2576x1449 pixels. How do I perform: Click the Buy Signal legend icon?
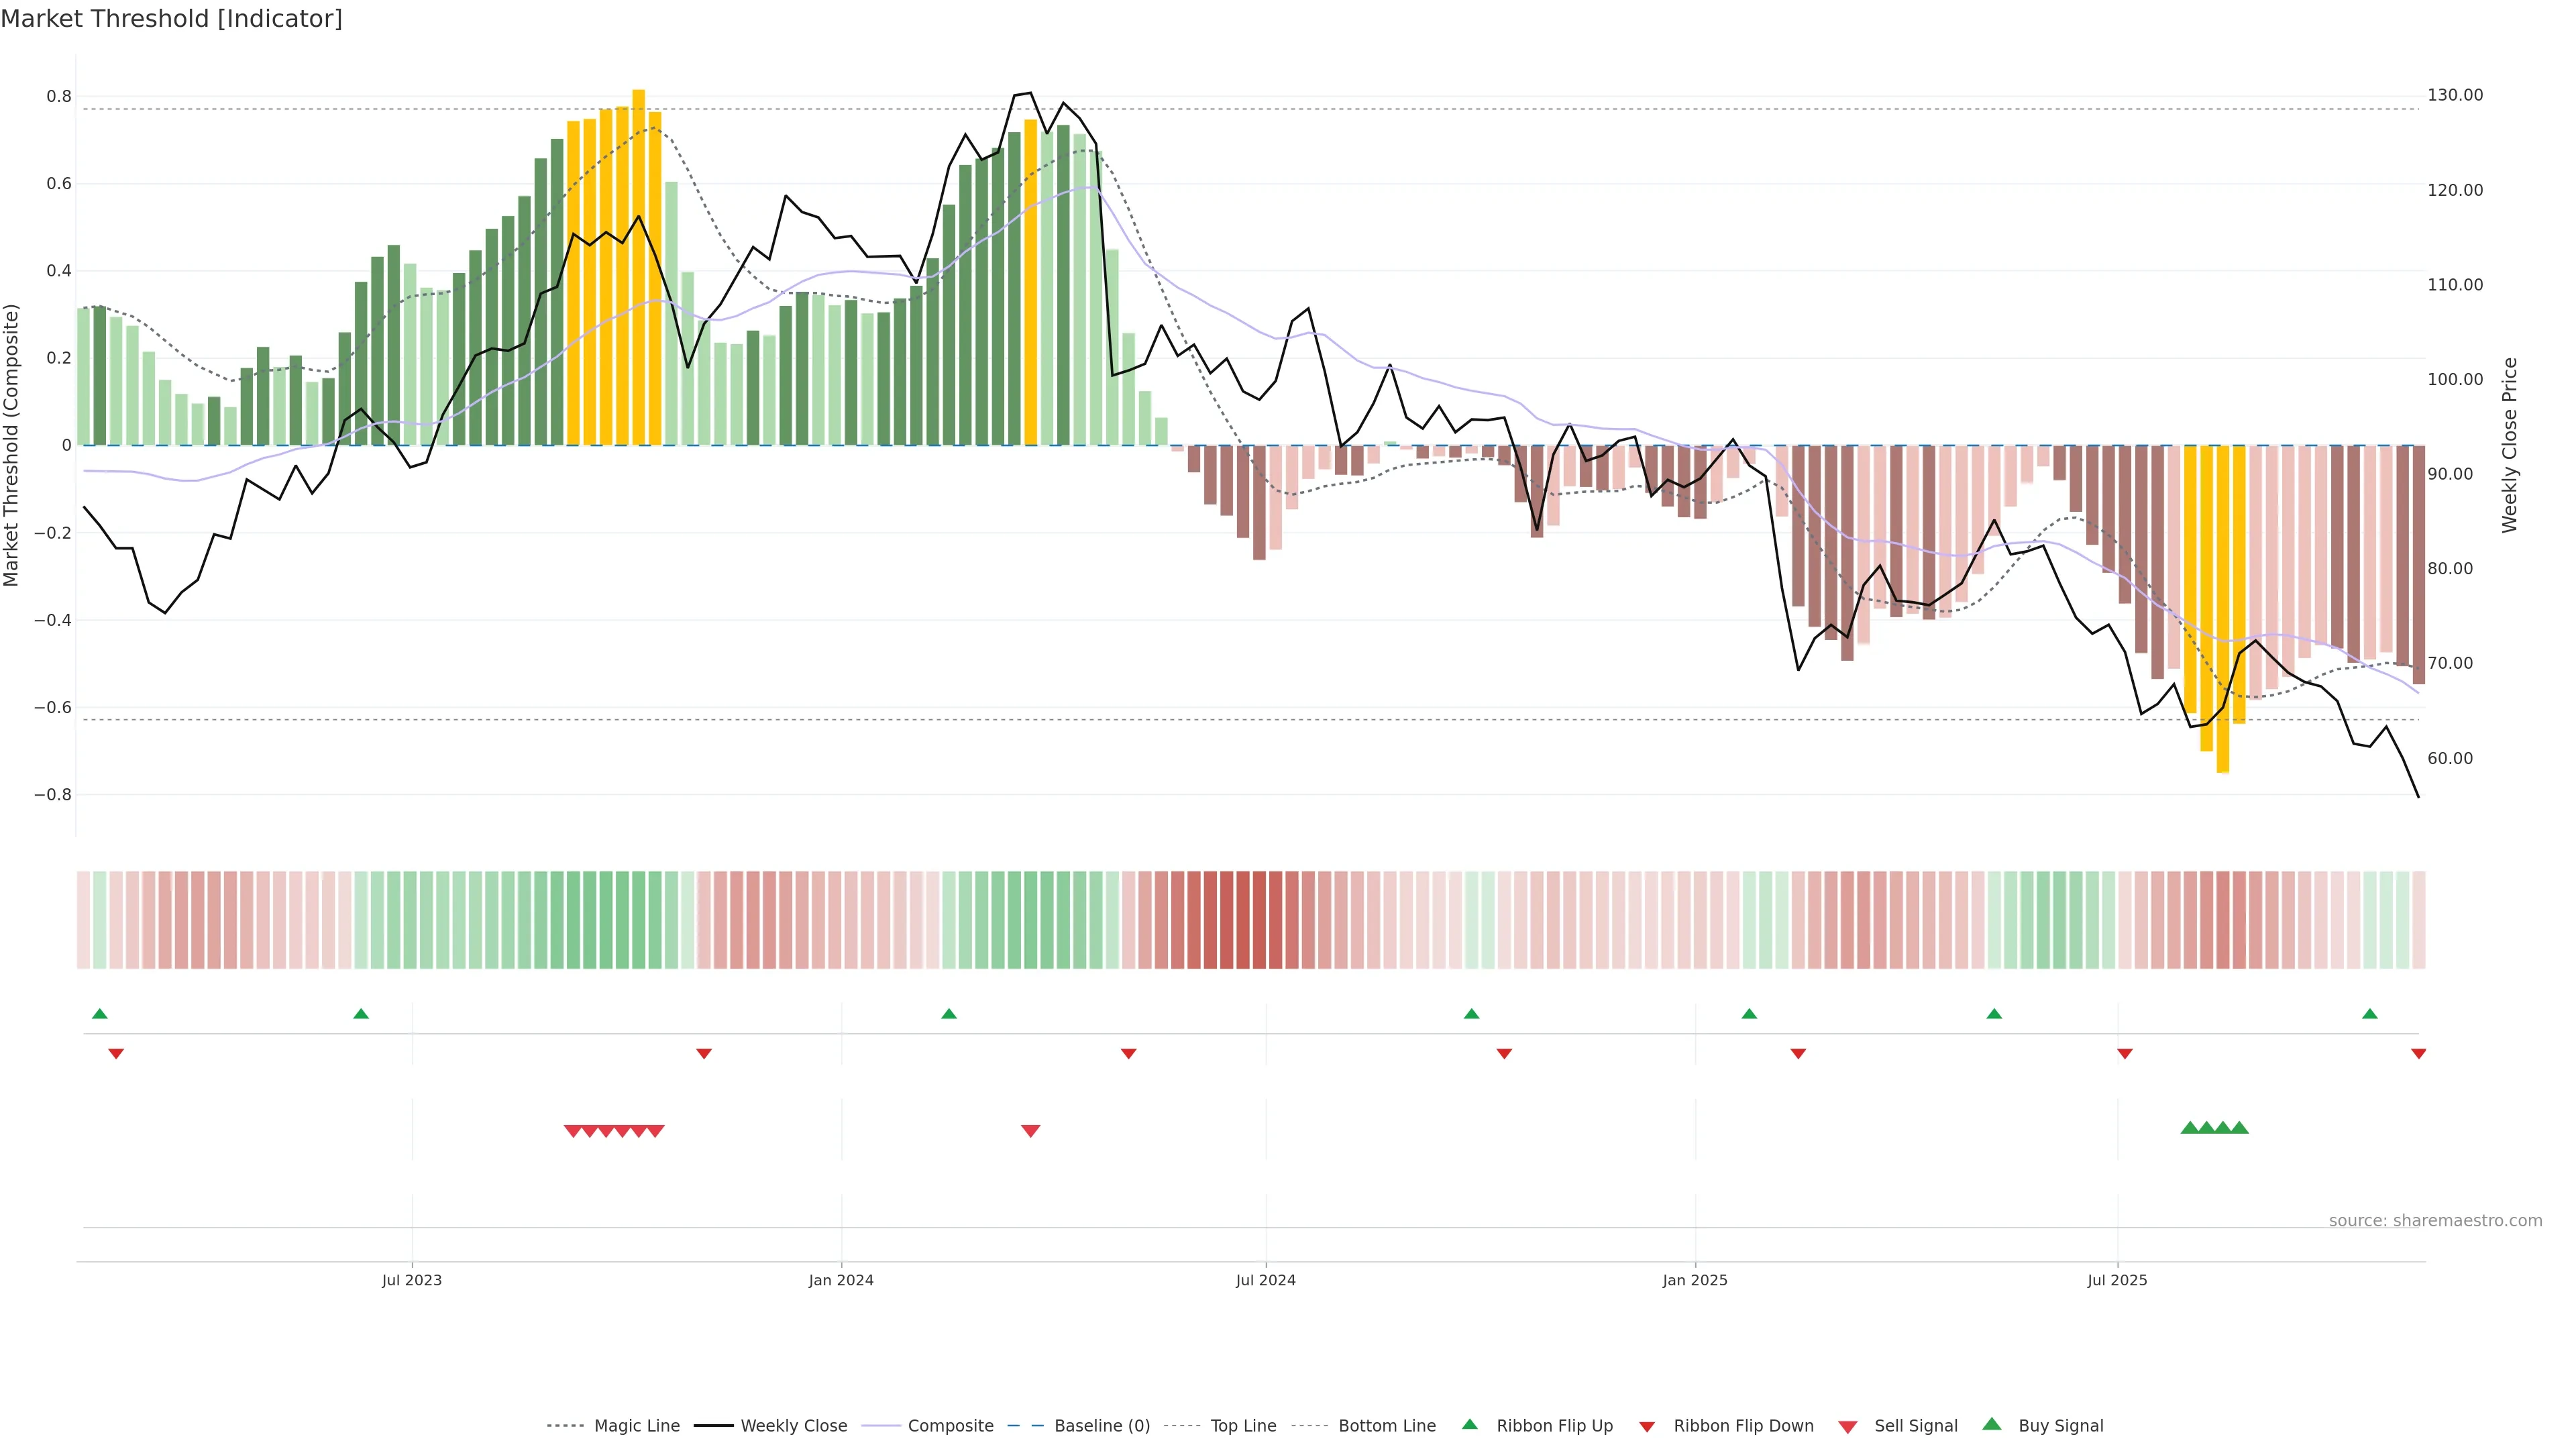coord(1992,1424)
